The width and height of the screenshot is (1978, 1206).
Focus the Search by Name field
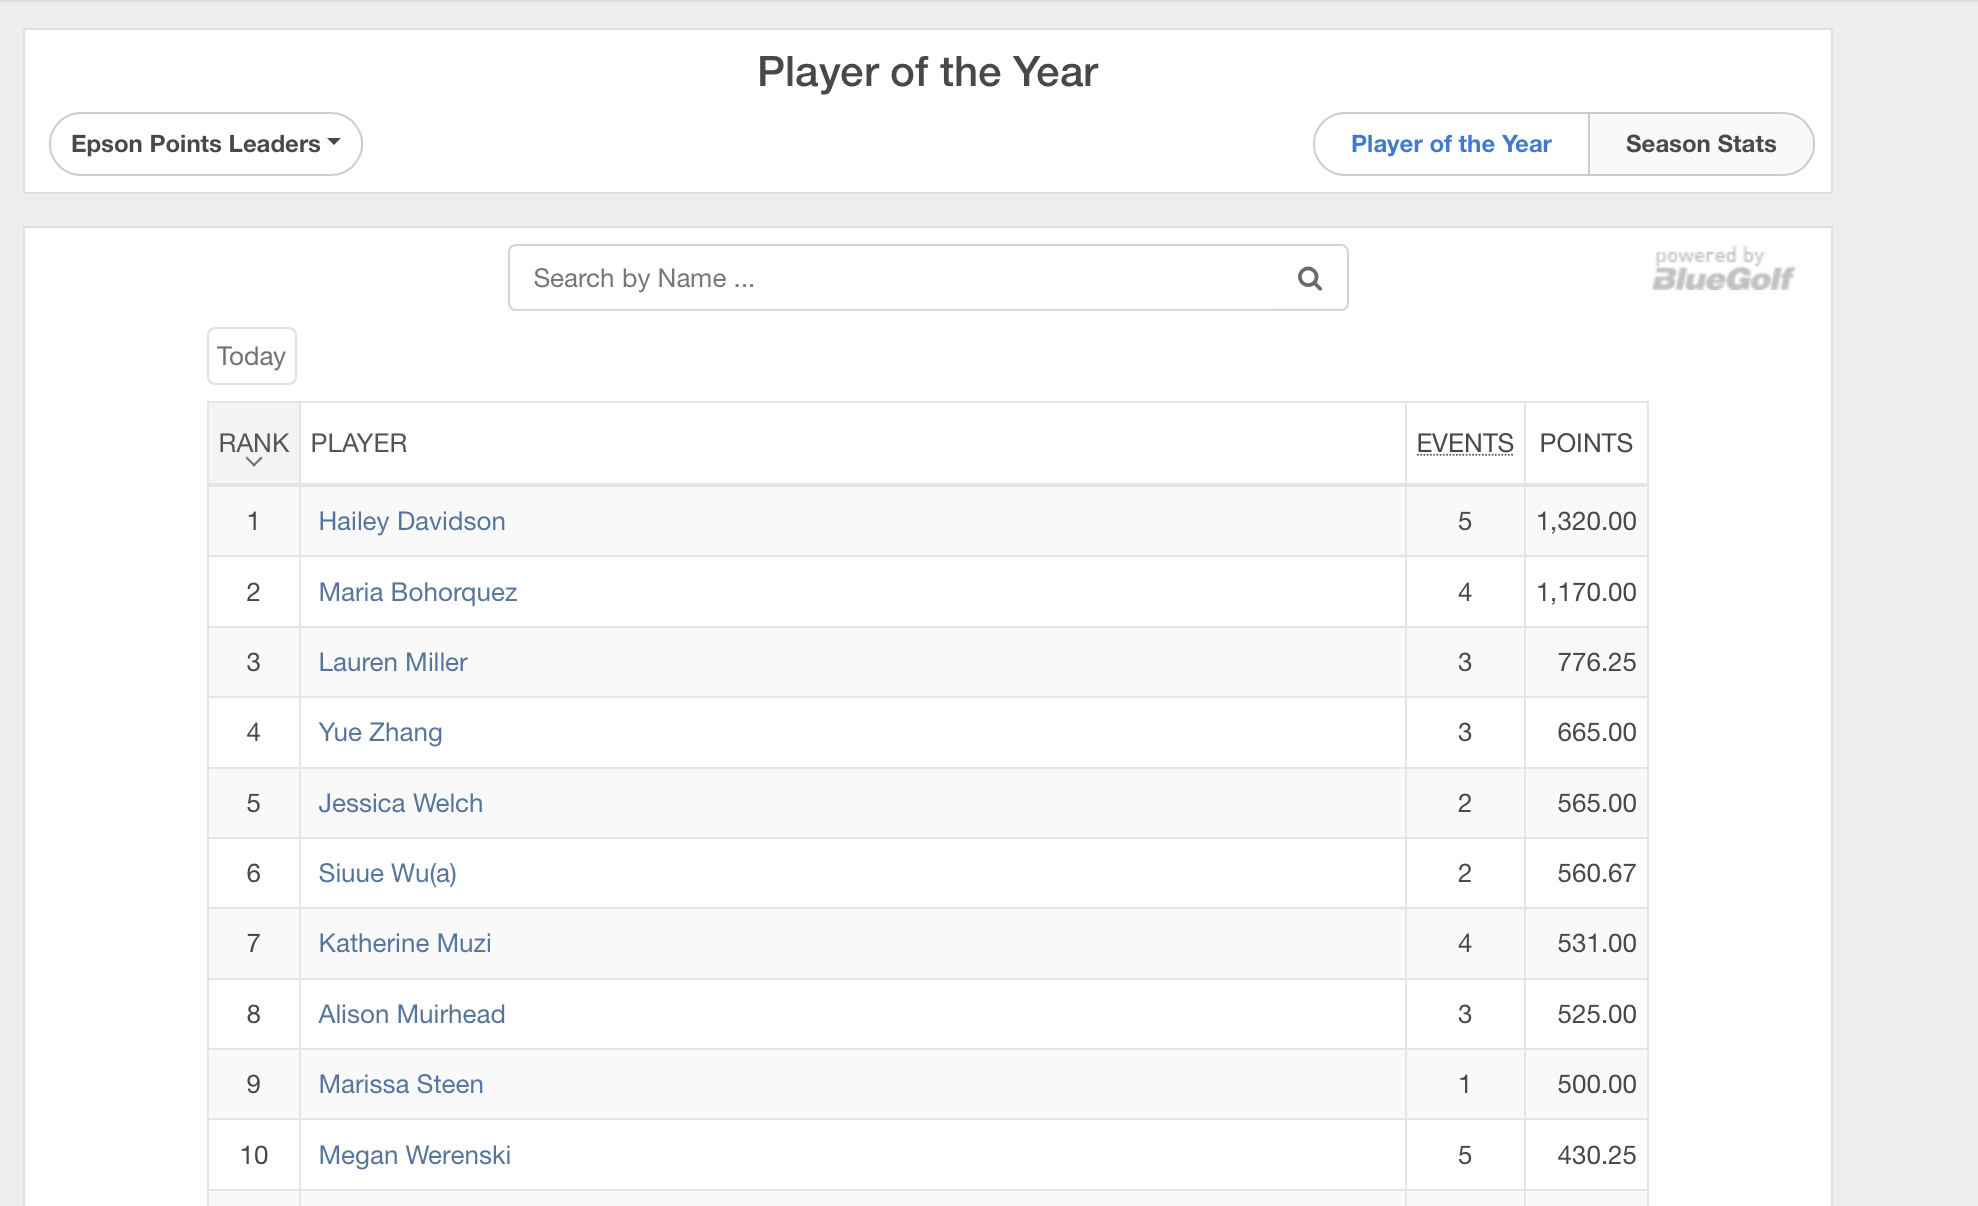tap(900, 278)
